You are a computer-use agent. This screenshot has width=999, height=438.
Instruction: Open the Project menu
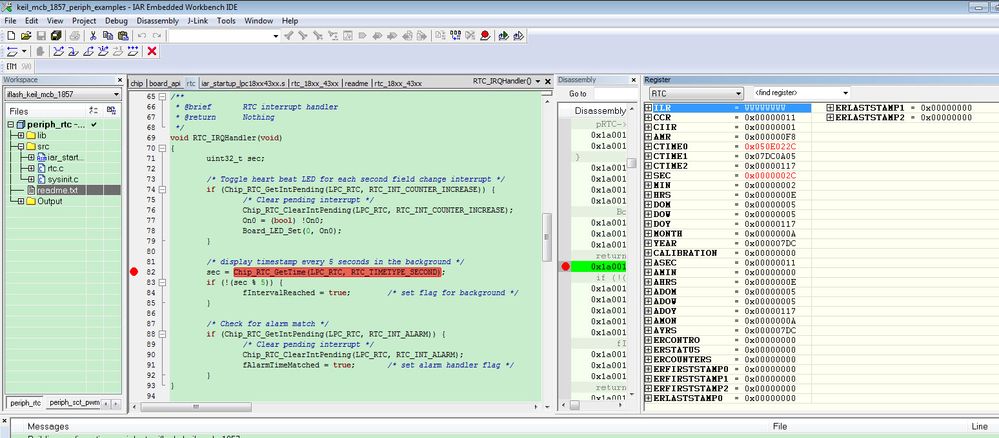(83, 20)
